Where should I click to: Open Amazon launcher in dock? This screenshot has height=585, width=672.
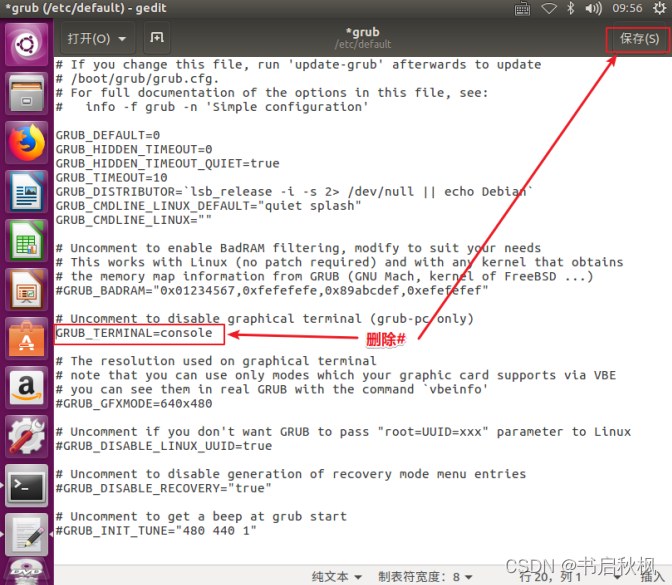(x=27, y=388)
